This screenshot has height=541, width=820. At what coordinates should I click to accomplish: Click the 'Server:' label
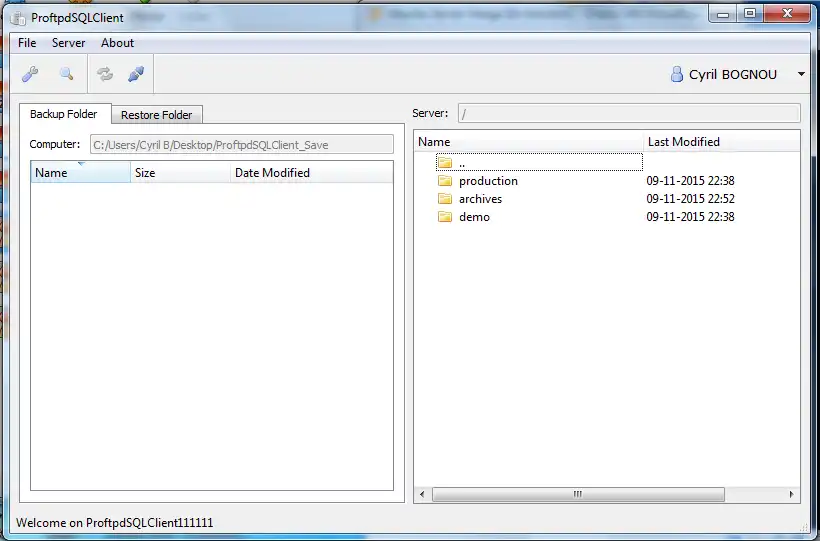pyautogui.click(x=430, y=113)
